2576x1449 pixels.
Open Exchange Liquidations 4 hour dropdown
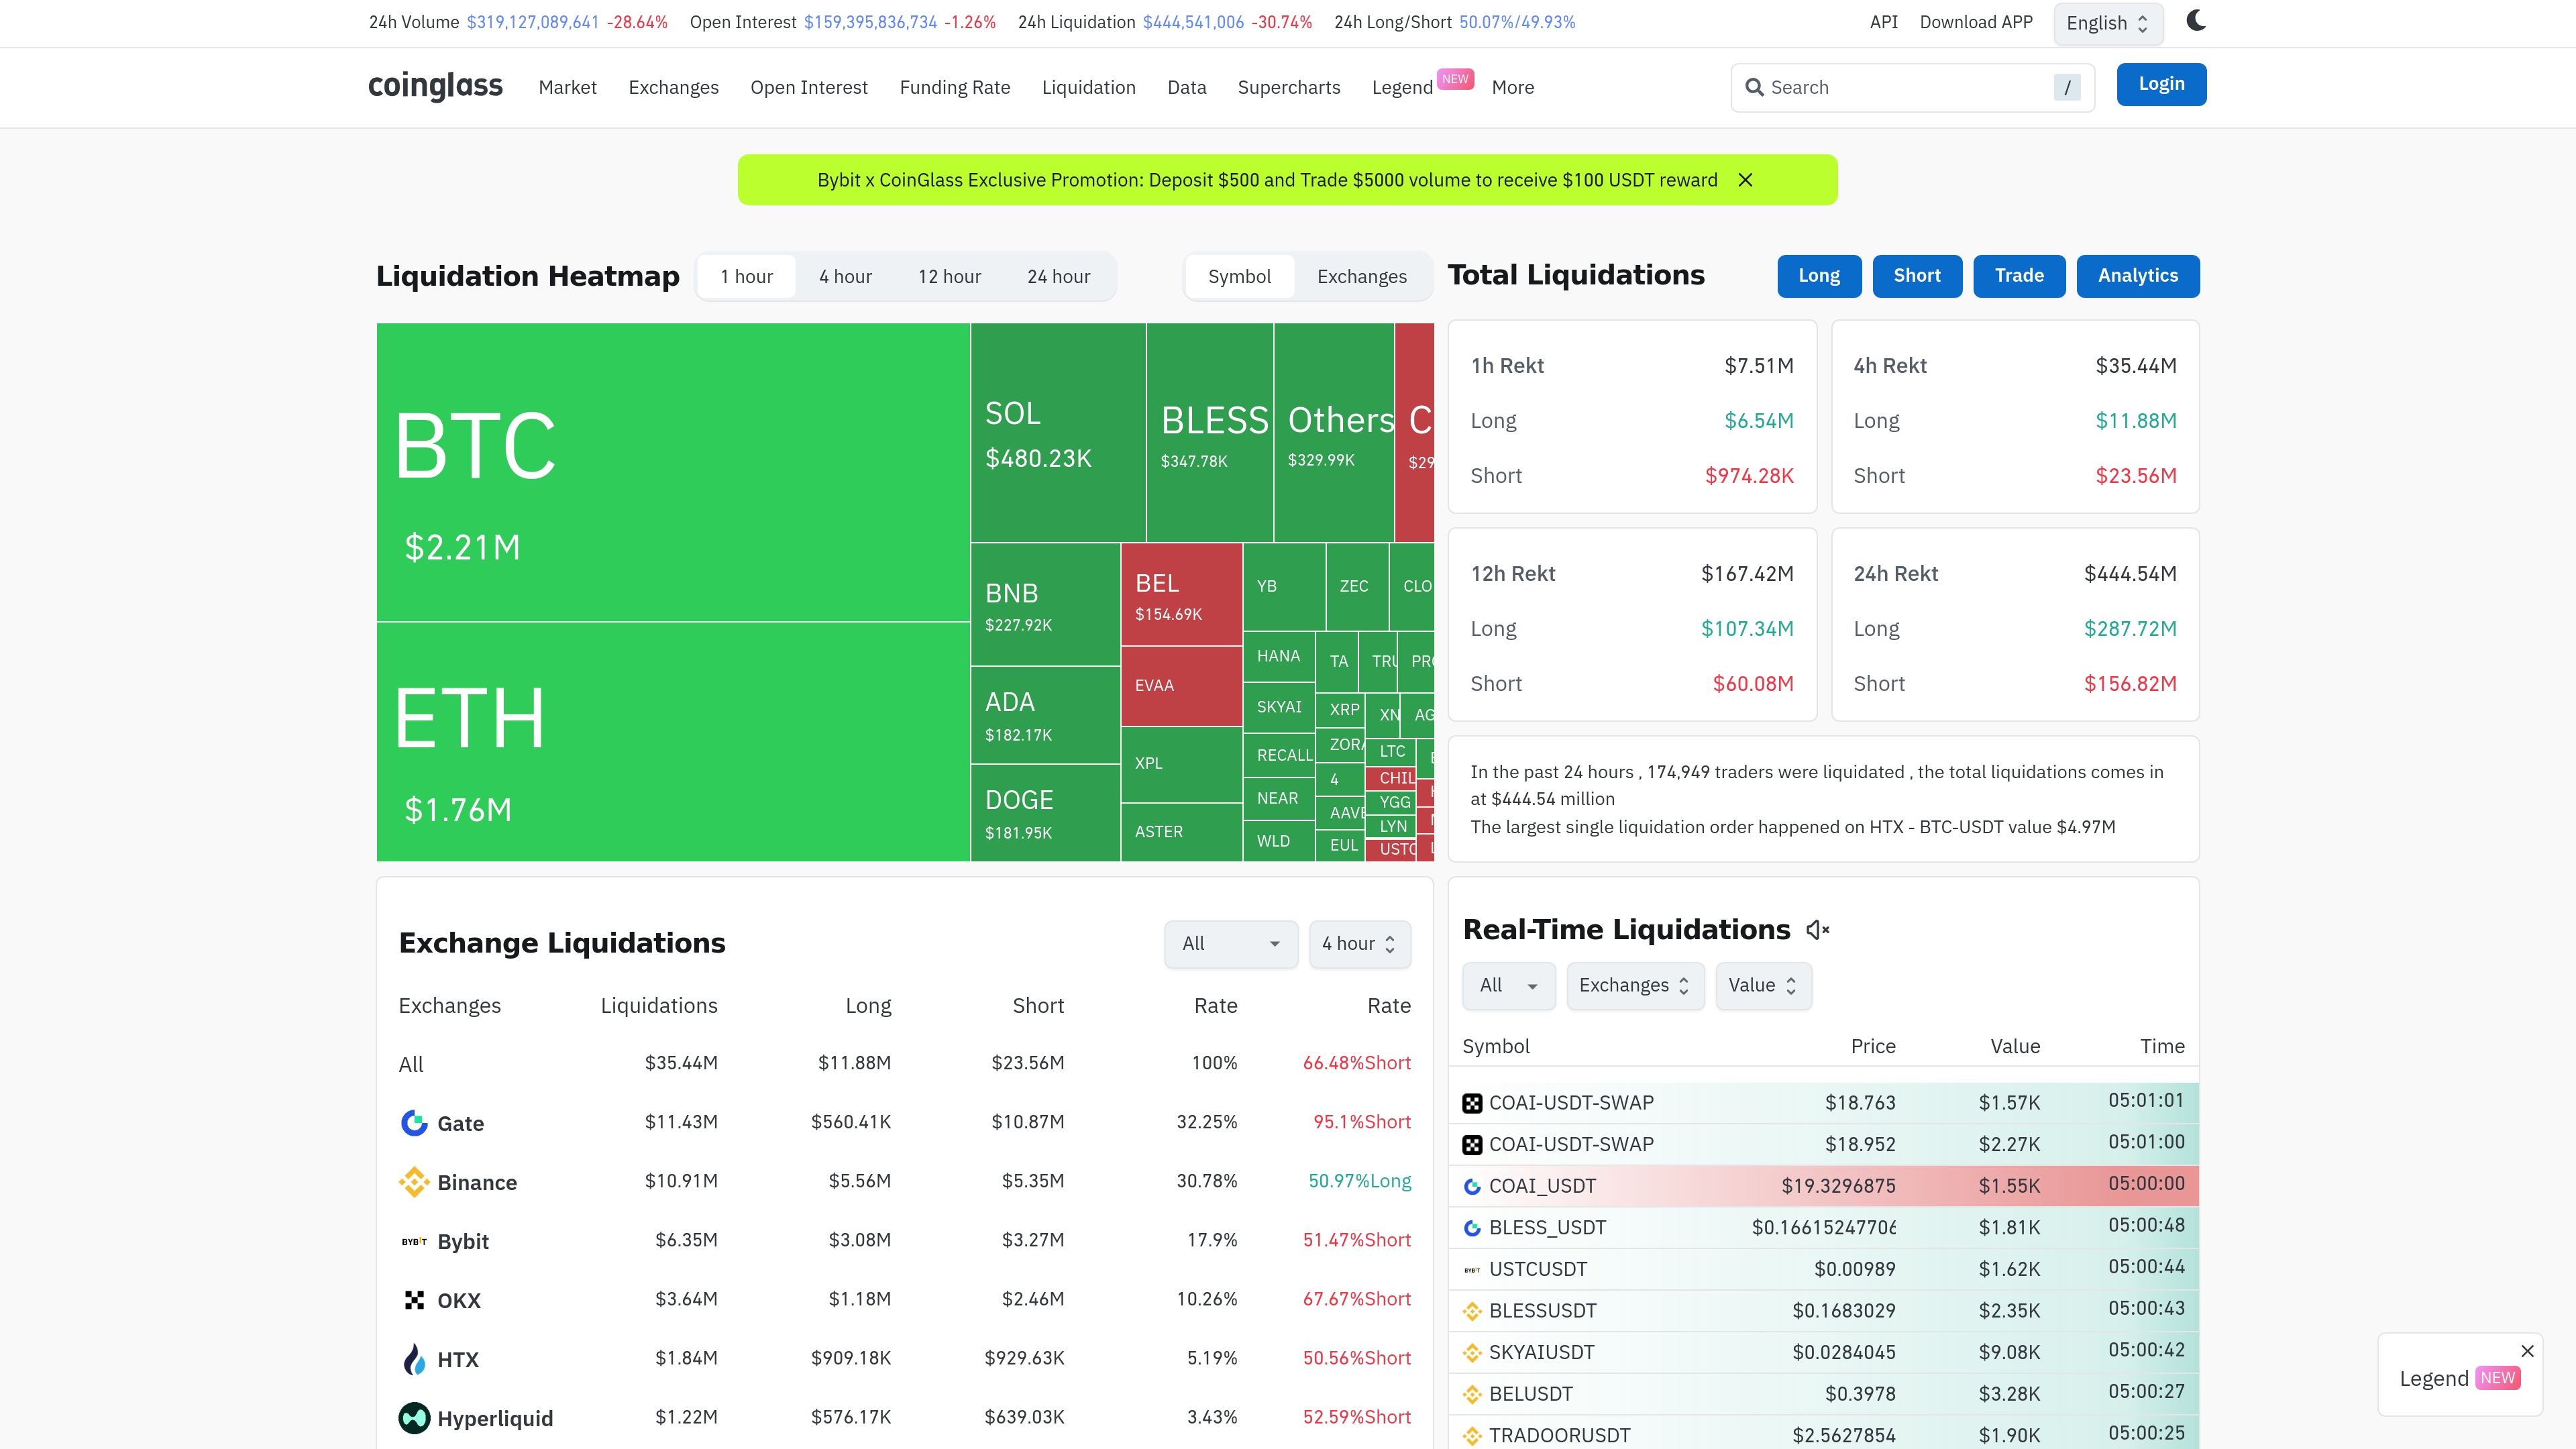(1359, 944)
